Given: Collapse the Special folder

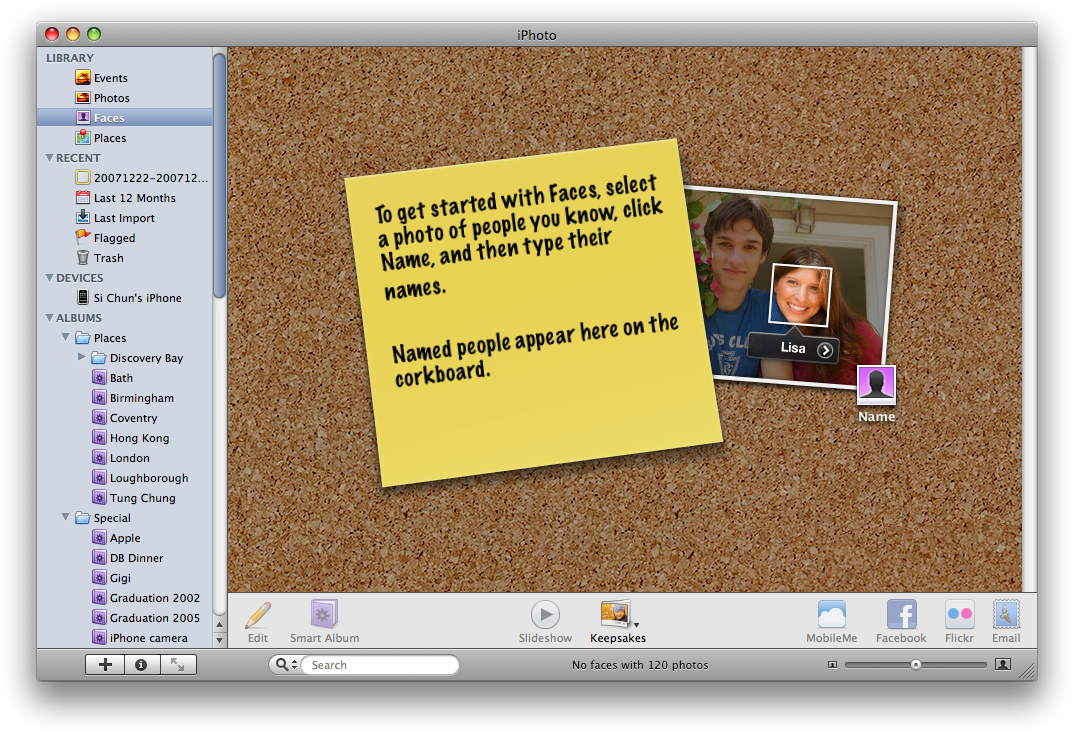Looking at the screenshot, I should click(x=66, y=517).
